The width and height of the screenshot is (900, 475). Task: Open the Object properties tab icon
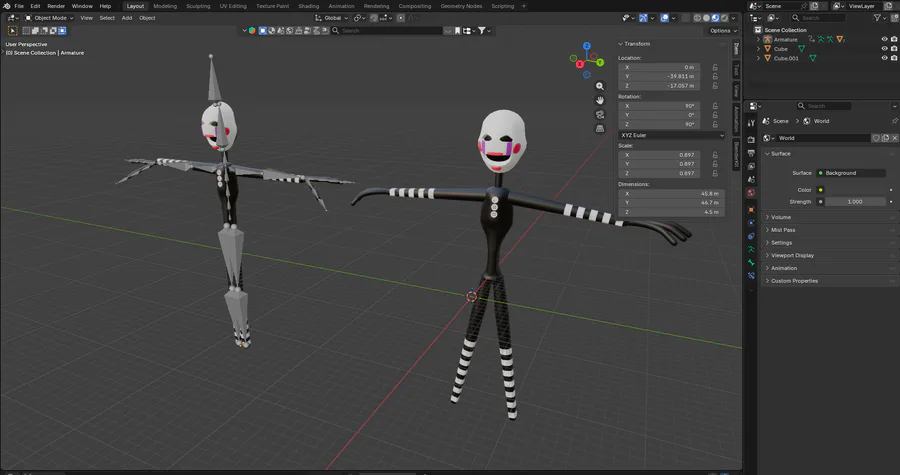[751, 209]
